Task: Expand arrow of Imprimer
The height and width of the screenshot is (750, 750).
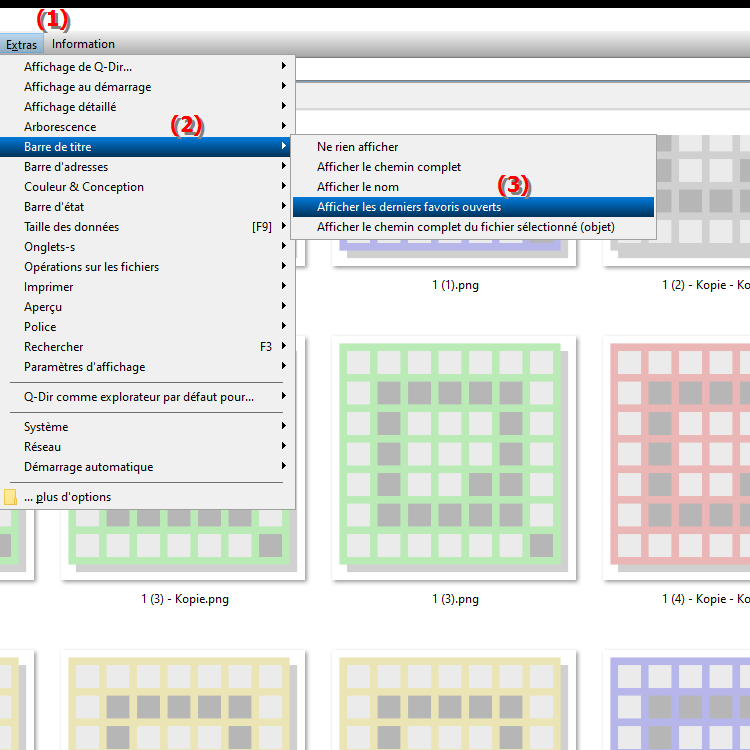Action: point(284,286)
